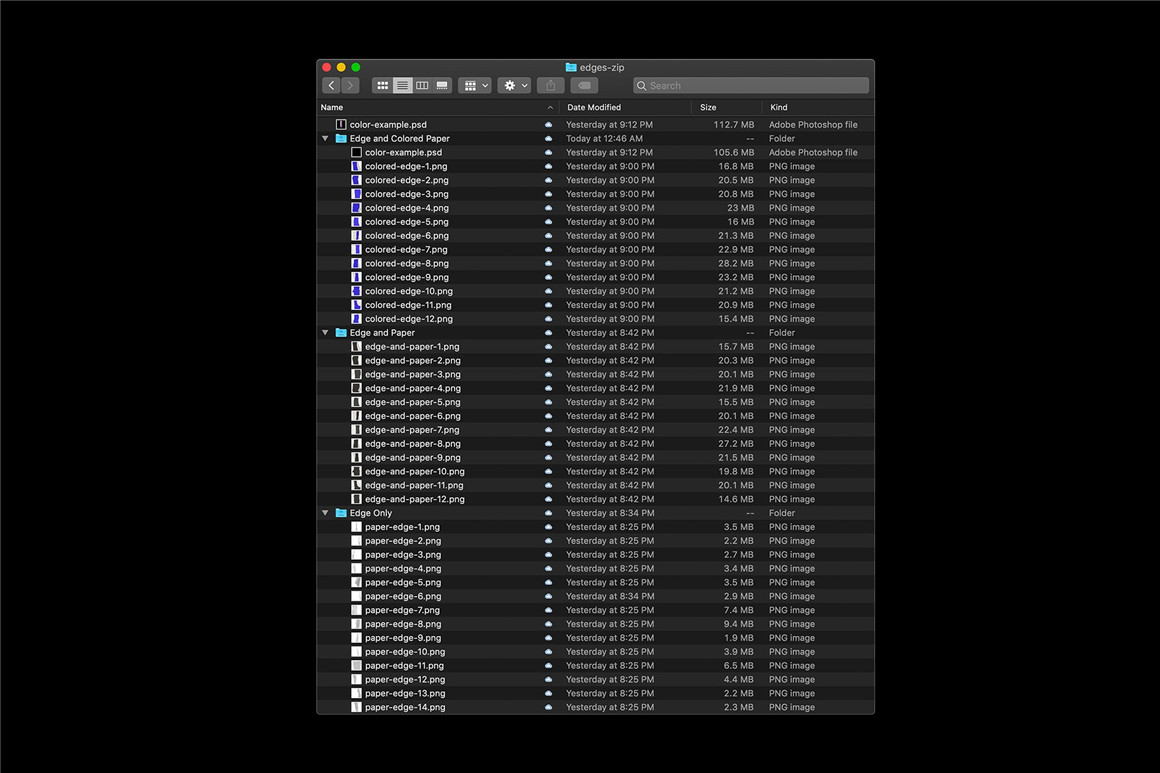Select the paper-edge-14.png thumbnail

coord(356,707)
